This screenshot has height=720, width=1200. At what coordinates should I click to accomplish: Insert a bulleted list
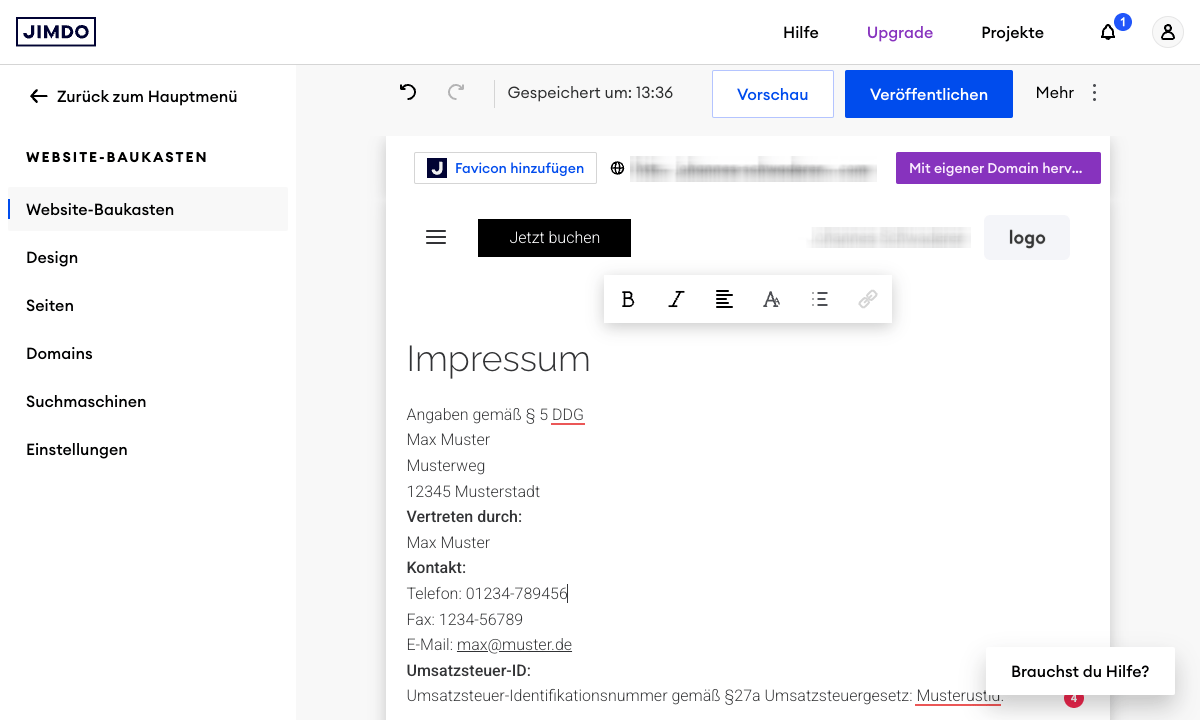tap(820, 299)
